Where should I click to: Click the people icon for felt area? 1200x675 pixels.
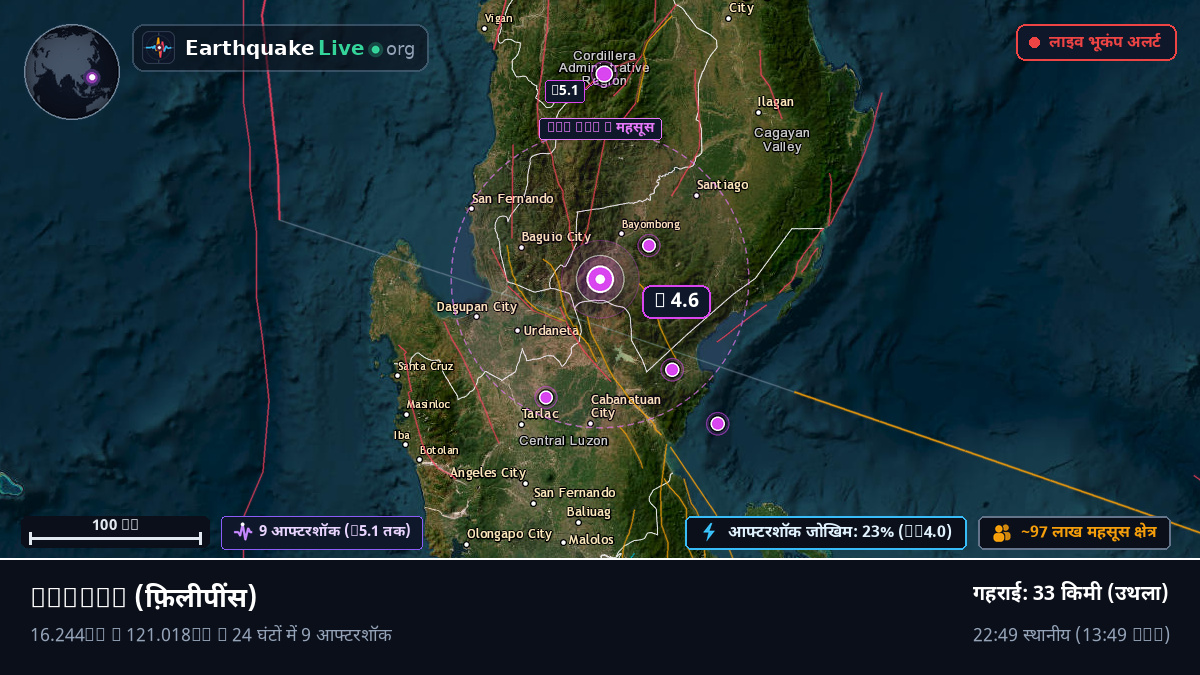(1002, 533)
